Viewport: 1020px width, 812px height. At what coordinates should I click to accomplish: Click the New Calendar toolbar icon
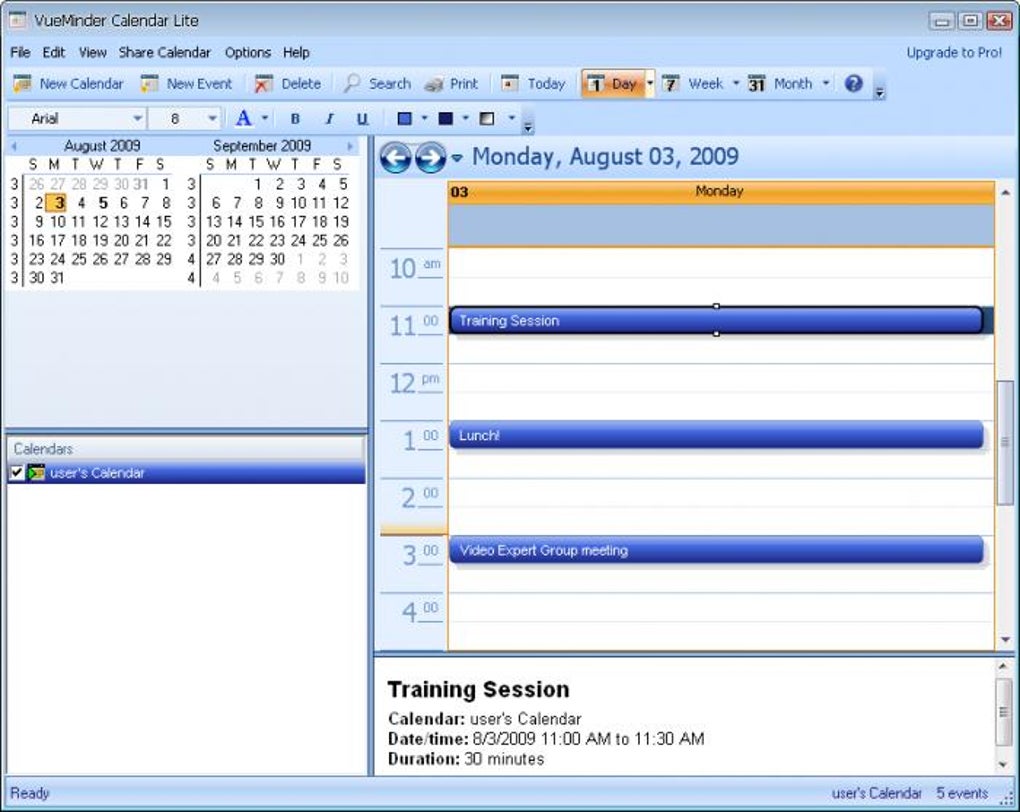point(22,84)
